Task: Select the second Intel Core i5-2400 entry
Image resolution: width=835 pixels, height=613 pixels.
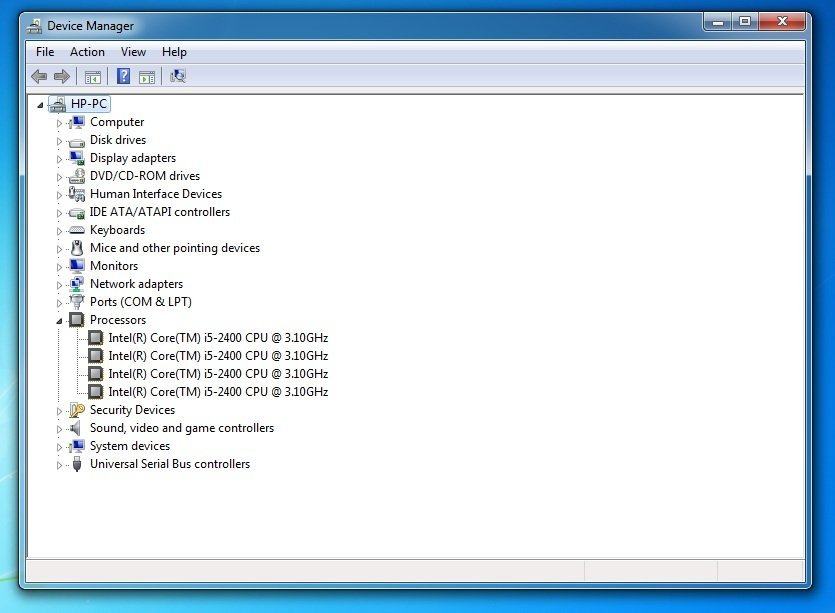Action: (x=218, y=356)
